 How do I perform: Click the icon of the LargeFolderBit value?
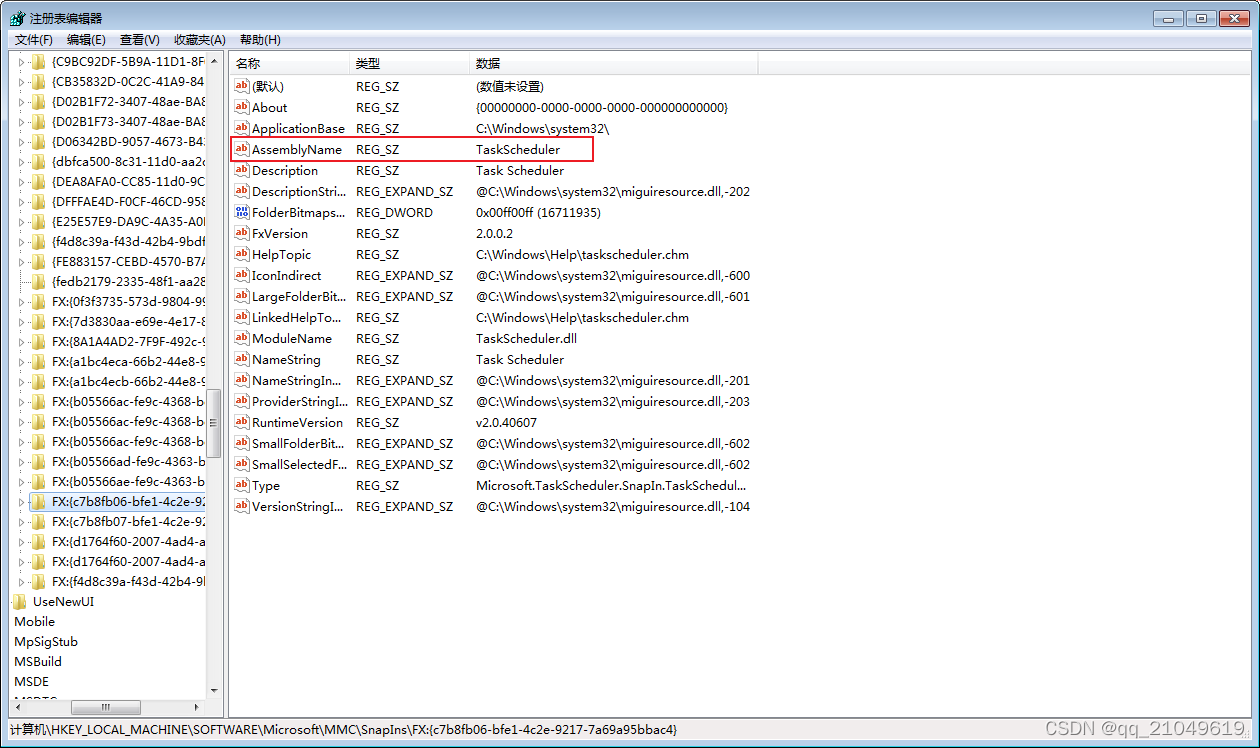click(241, 296)
